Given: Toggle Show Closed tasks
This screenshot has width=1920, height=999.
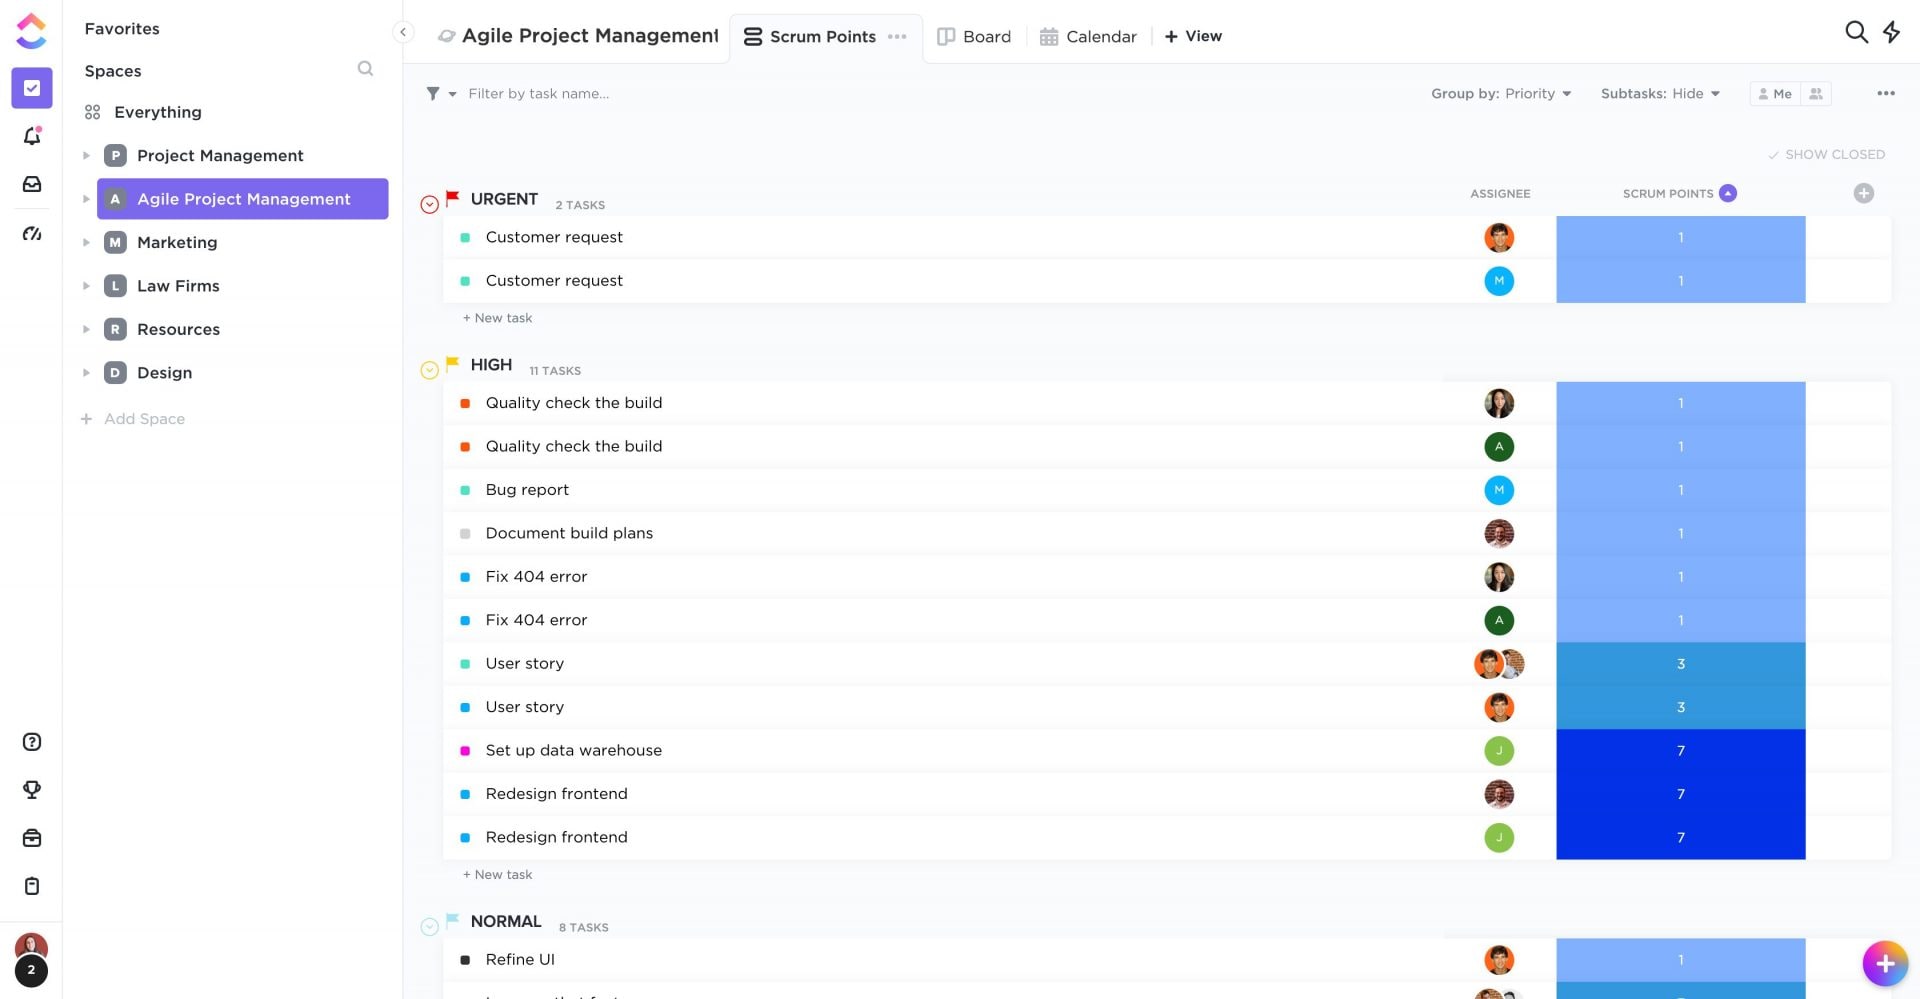Looking at the screenshot, I should tap(1826, 155).
